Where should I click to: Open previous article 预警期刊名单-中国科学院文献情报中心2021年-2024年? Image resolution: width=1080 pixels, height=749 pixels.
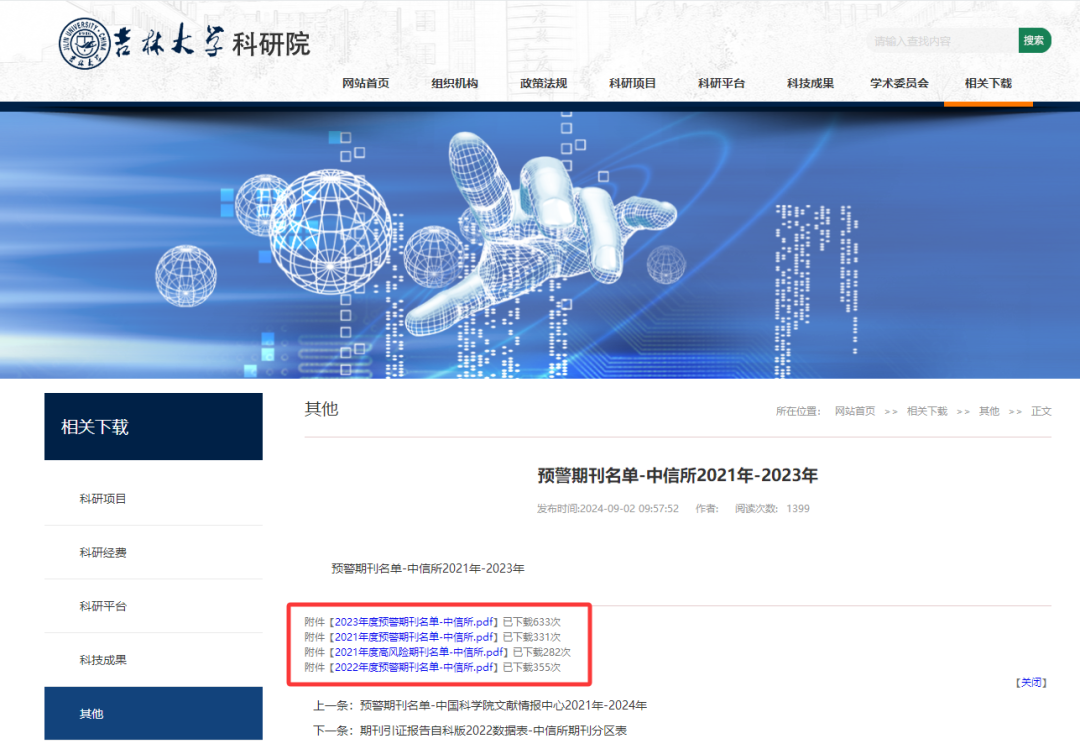pyautogui.click(x=503, y=706)
